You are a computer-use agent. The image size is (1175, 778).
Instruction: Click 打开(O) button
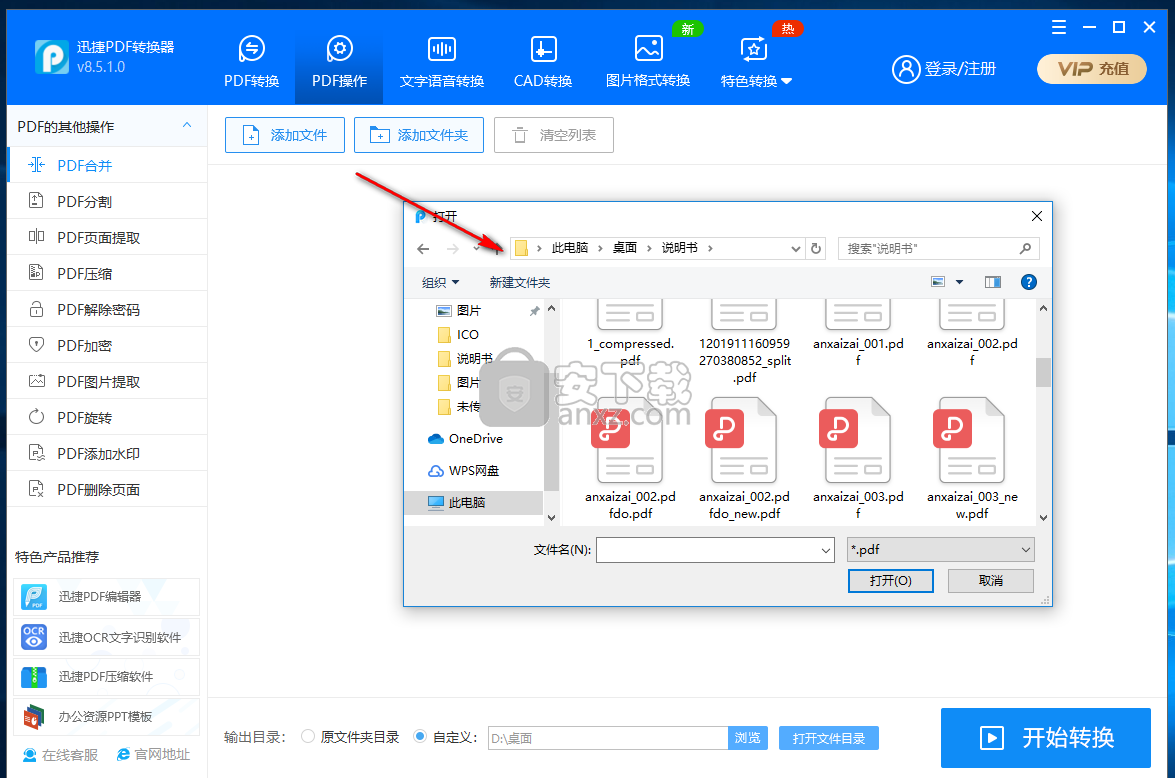tap(890, 581)
